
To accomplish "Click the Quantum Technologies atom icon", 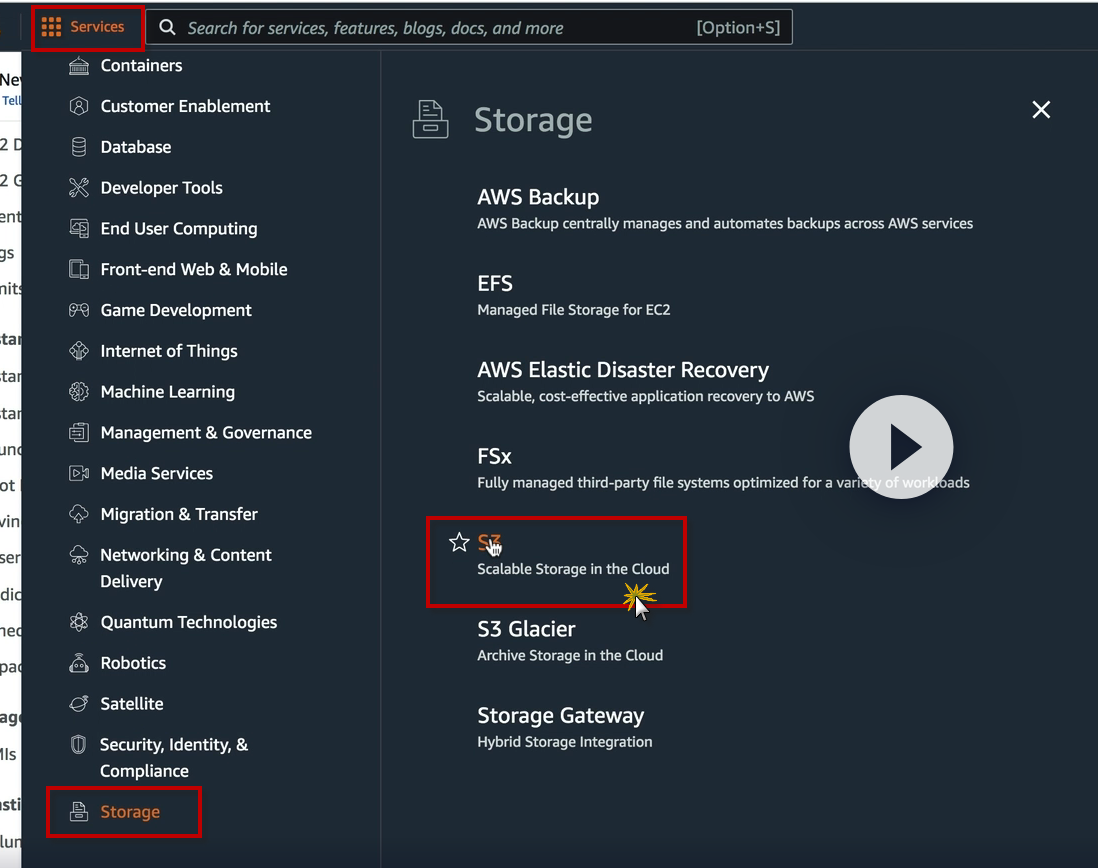I will [79, 622].
